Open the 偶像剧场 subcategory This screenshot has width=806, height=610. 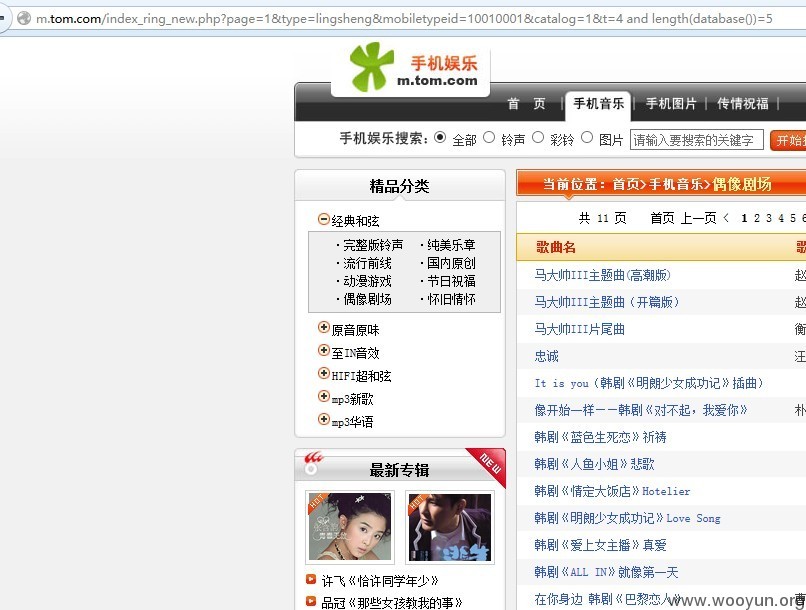coord(367,300)
